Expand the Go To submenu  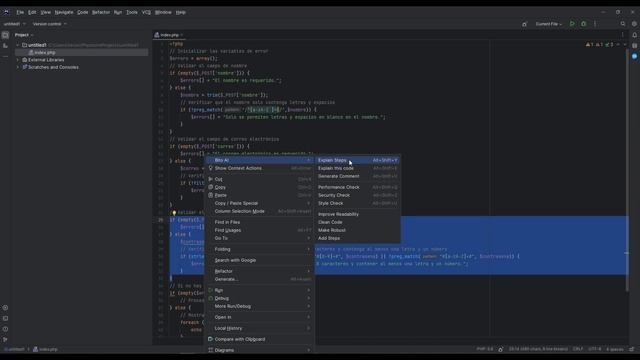(259, 238)
